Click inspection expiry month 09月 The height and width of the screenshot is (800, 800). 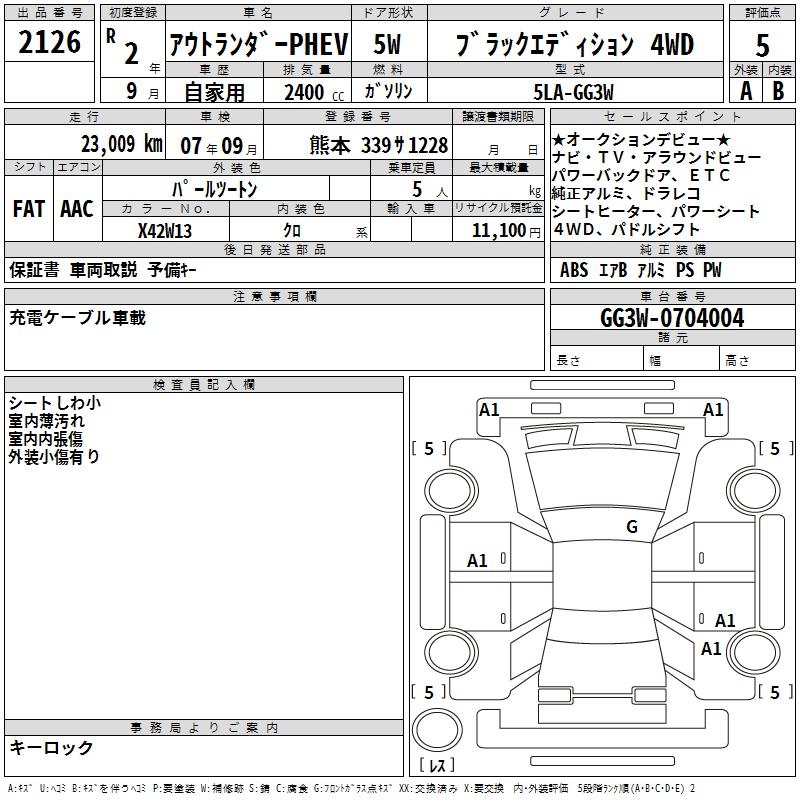(239, 146)
